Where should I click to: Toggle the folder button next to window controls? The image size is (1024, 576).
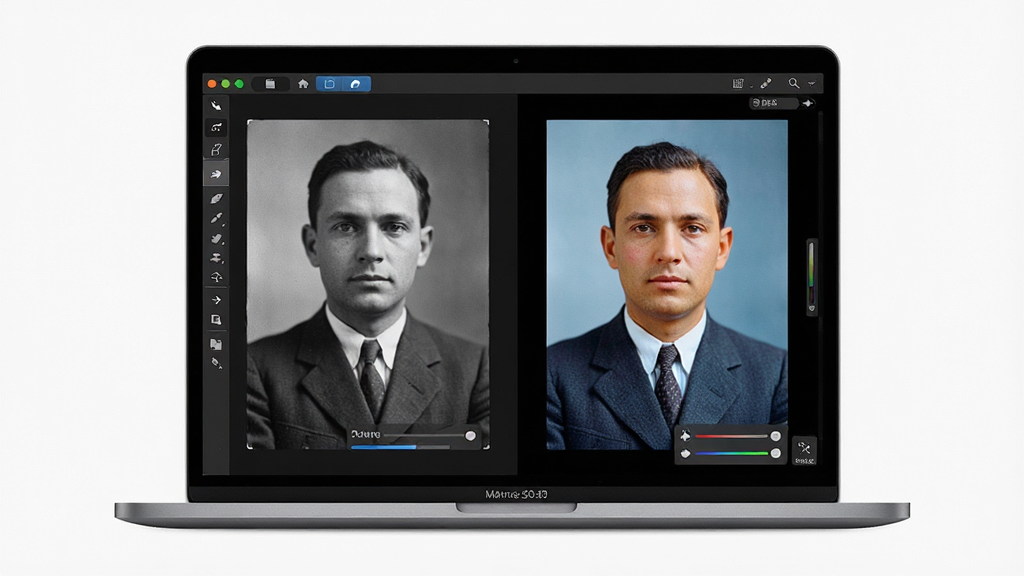[270, 84]
